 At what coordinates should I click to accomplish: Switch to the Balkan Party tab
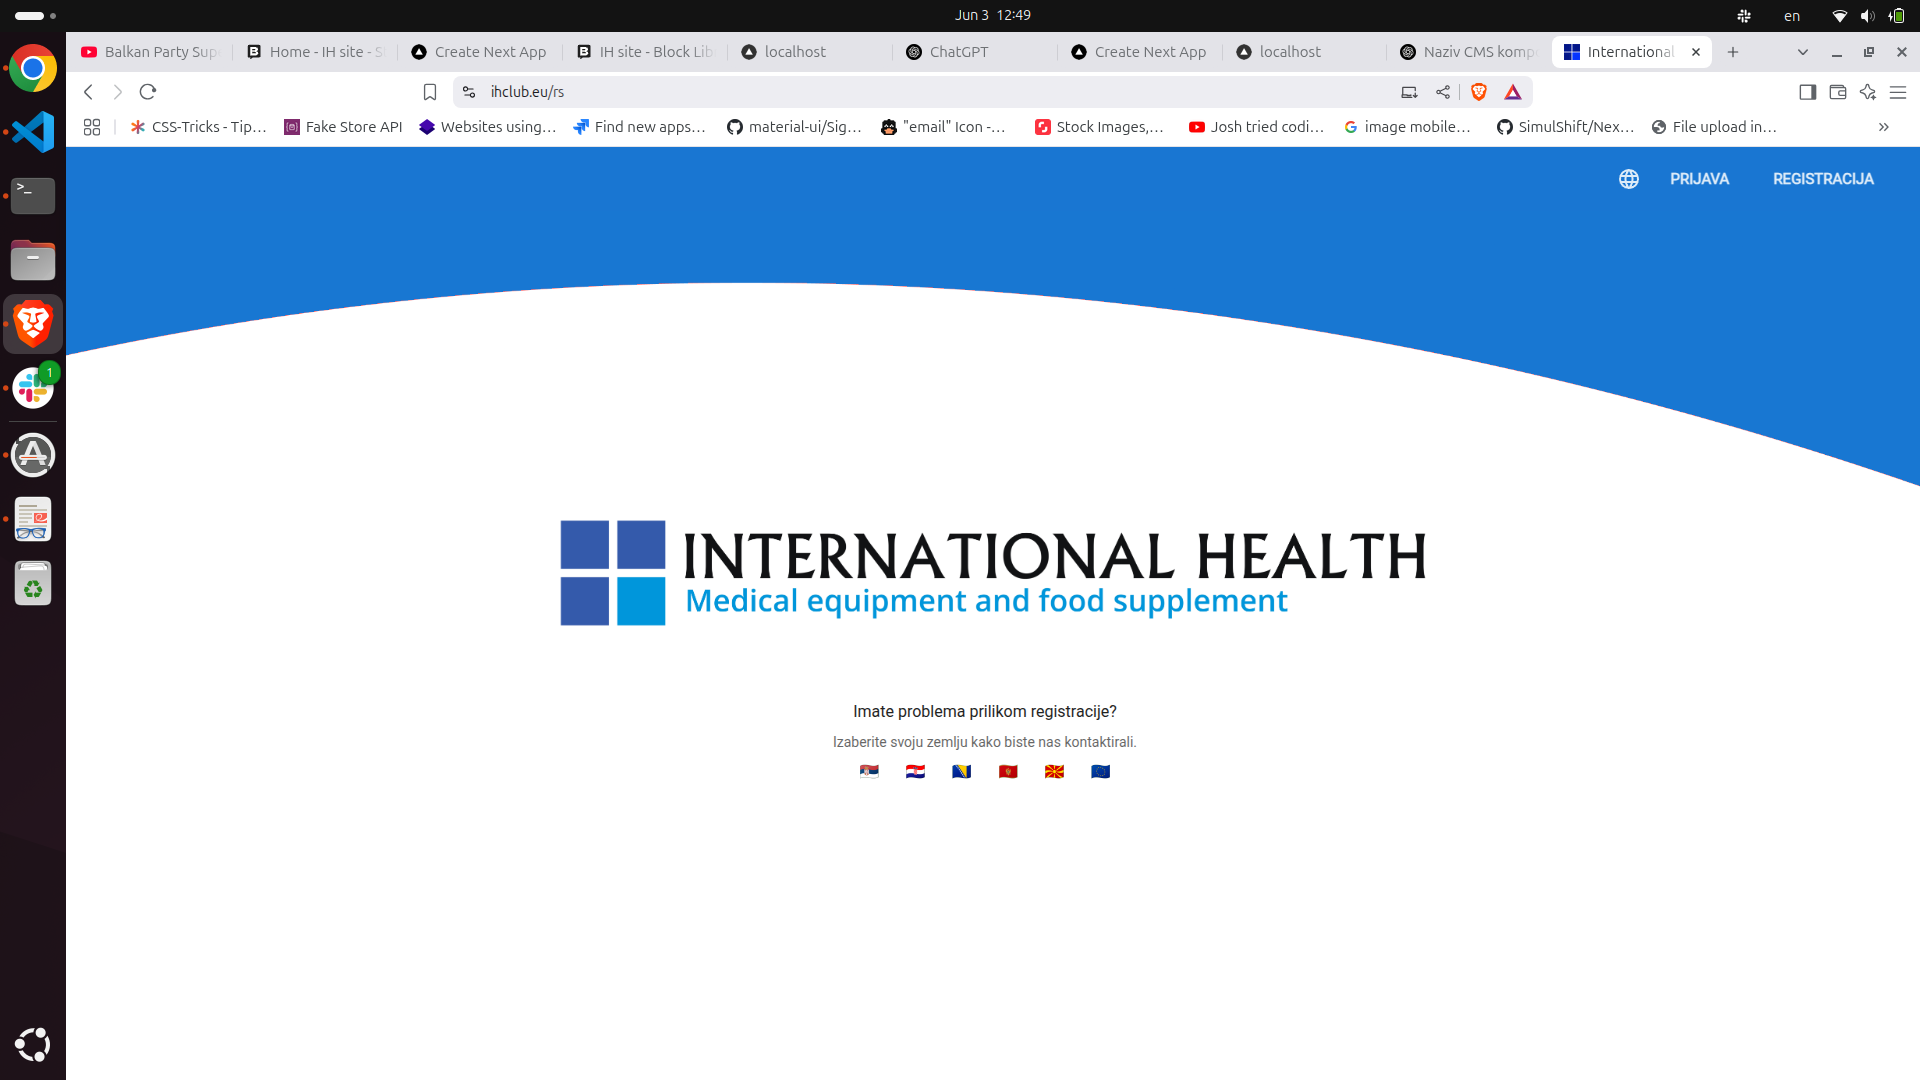coord(150,52)
